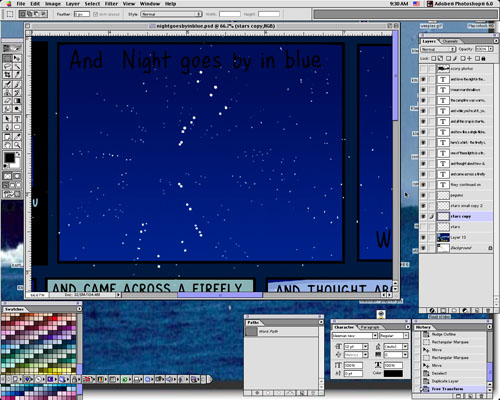Open the leading (Auto) dropdown
500x400 pixels.
[x=405, y=347]
